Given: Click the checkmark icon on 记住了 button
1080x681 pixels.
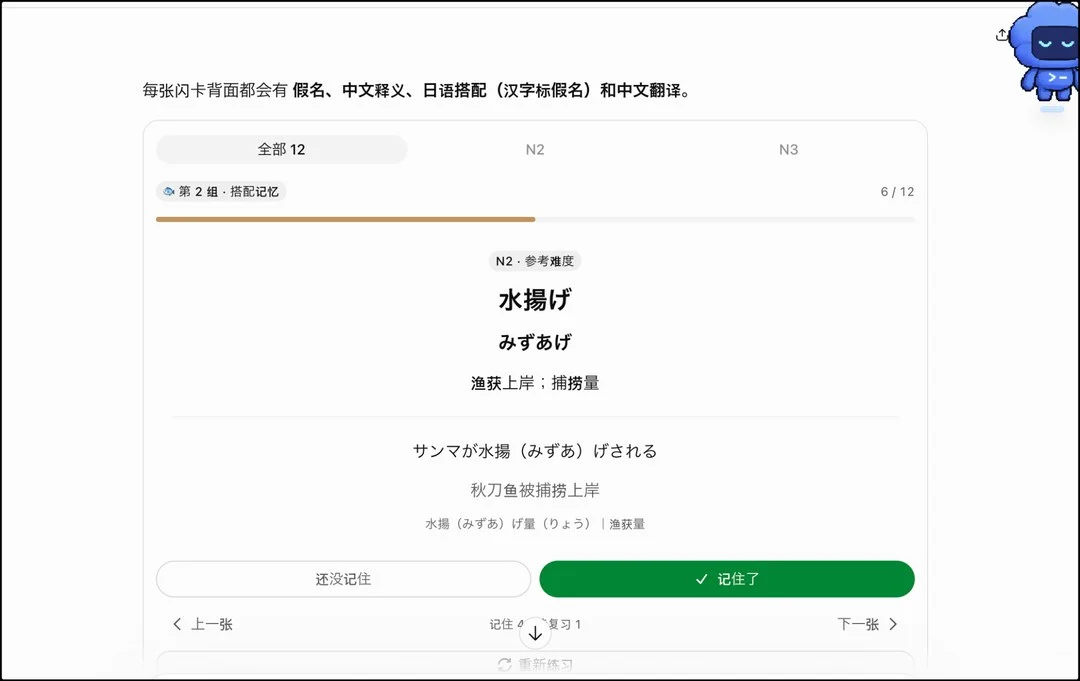Looking at the screenshot, I should point(701,579).
